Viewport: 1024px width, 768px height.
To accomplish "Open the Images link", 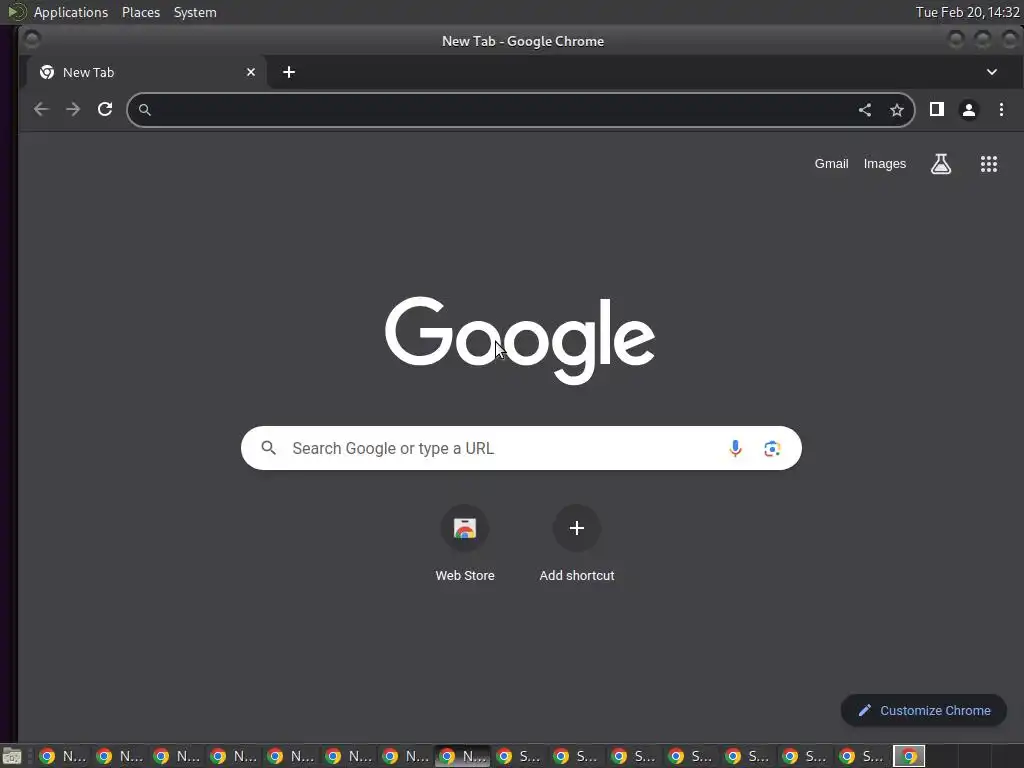I will point(885,164).
